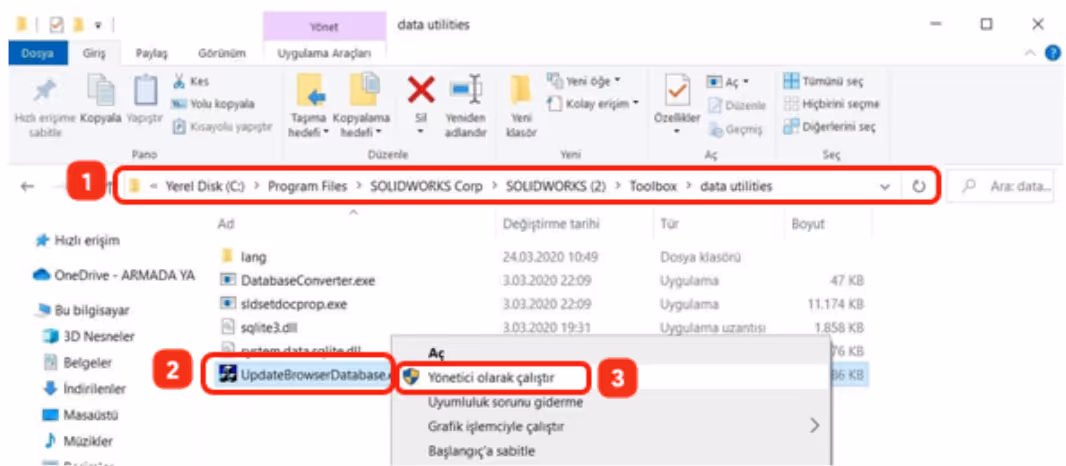
Task: Open the Quick Access Toolbar customize dropdown
Action: [97, 25]
